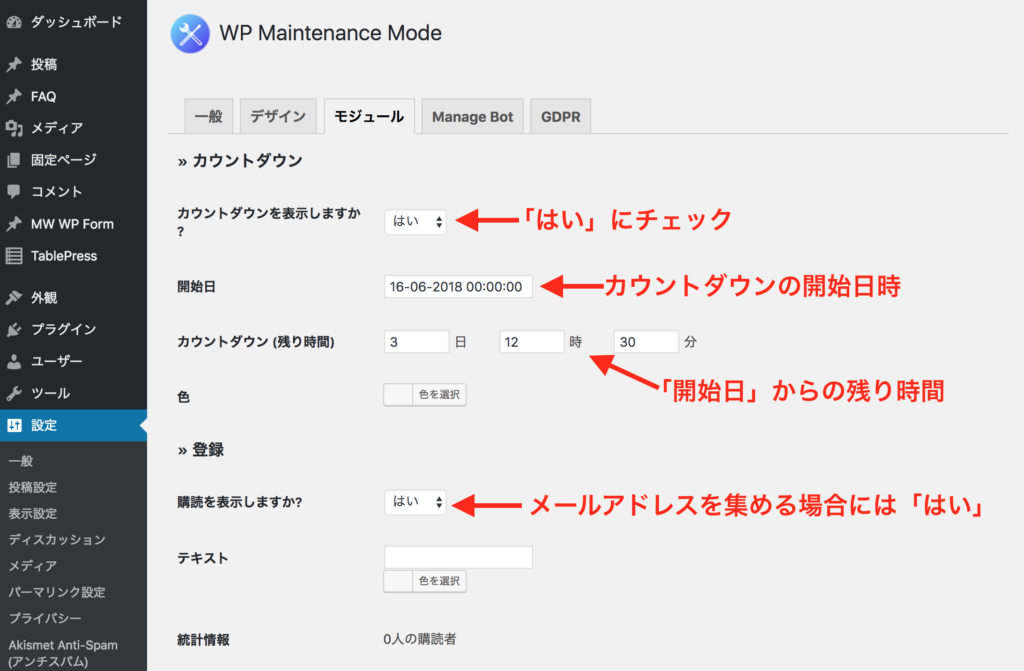Viewport: 1024px width, 671px height.
Task: Switch to the デザイン tab
Action: coord(278,117)
